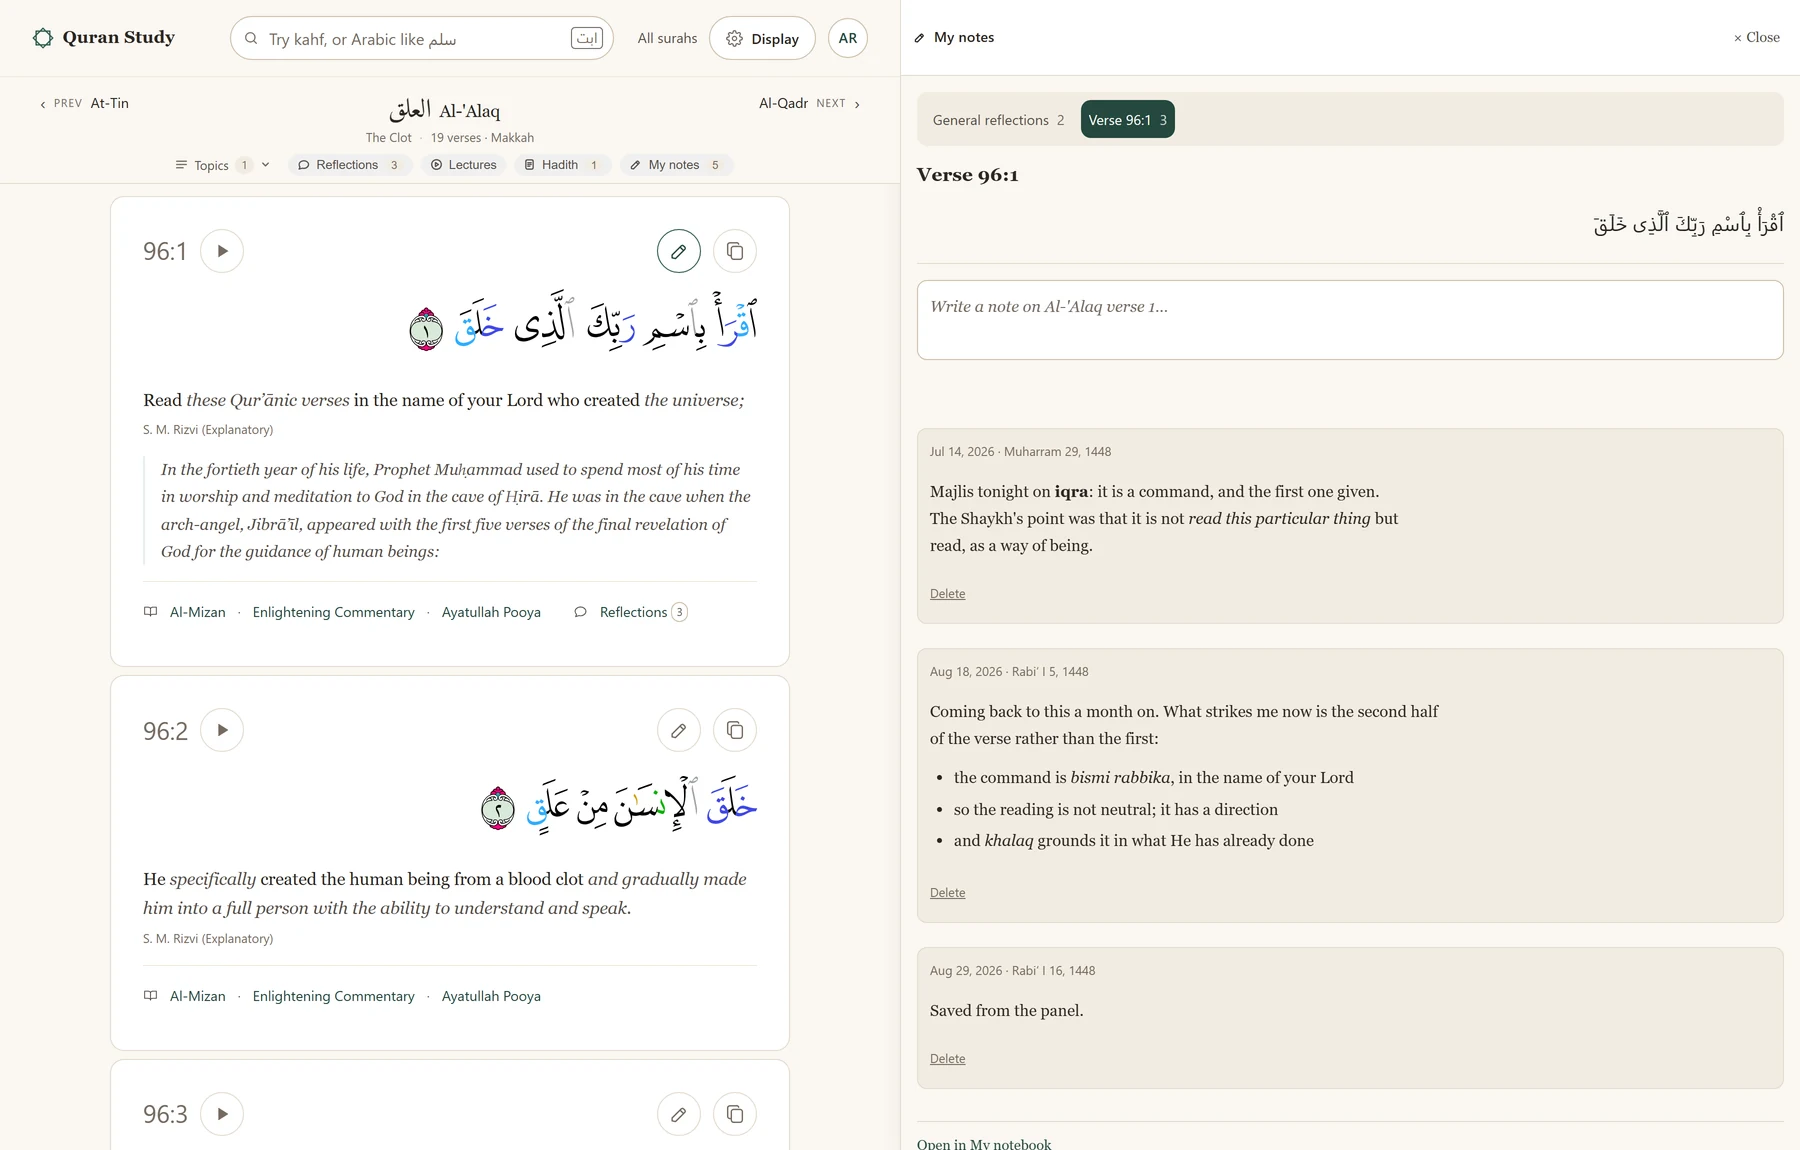Open Al-Mizan commentary for verse 96:2
Viewport: 1800px width, 1150px height.
point(197,996)
